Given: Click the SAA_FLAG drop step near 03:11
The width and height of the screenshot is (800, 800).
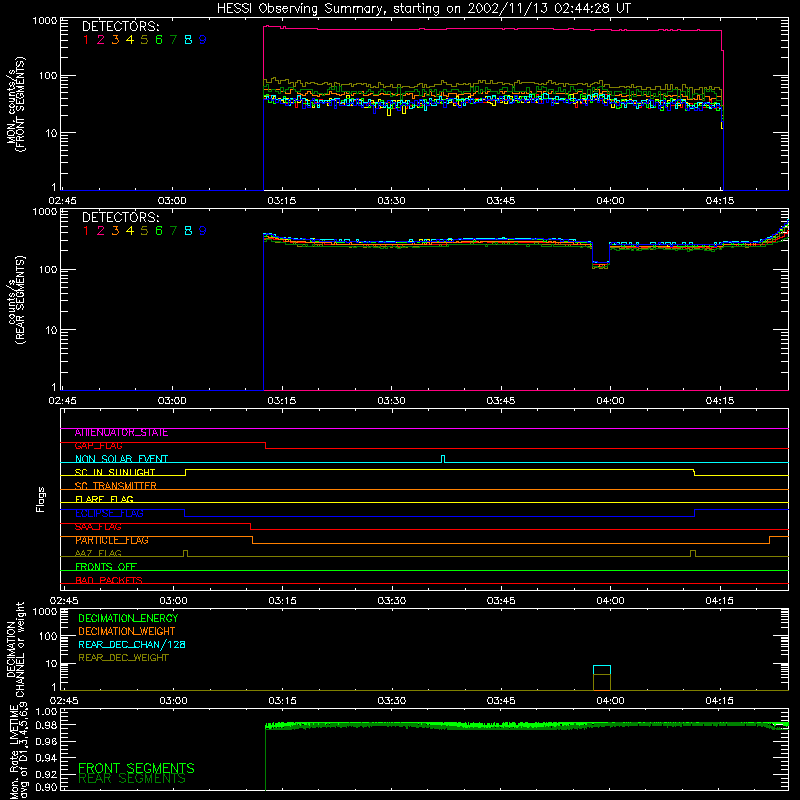Looking at the screenshot, I should (251, 527).
